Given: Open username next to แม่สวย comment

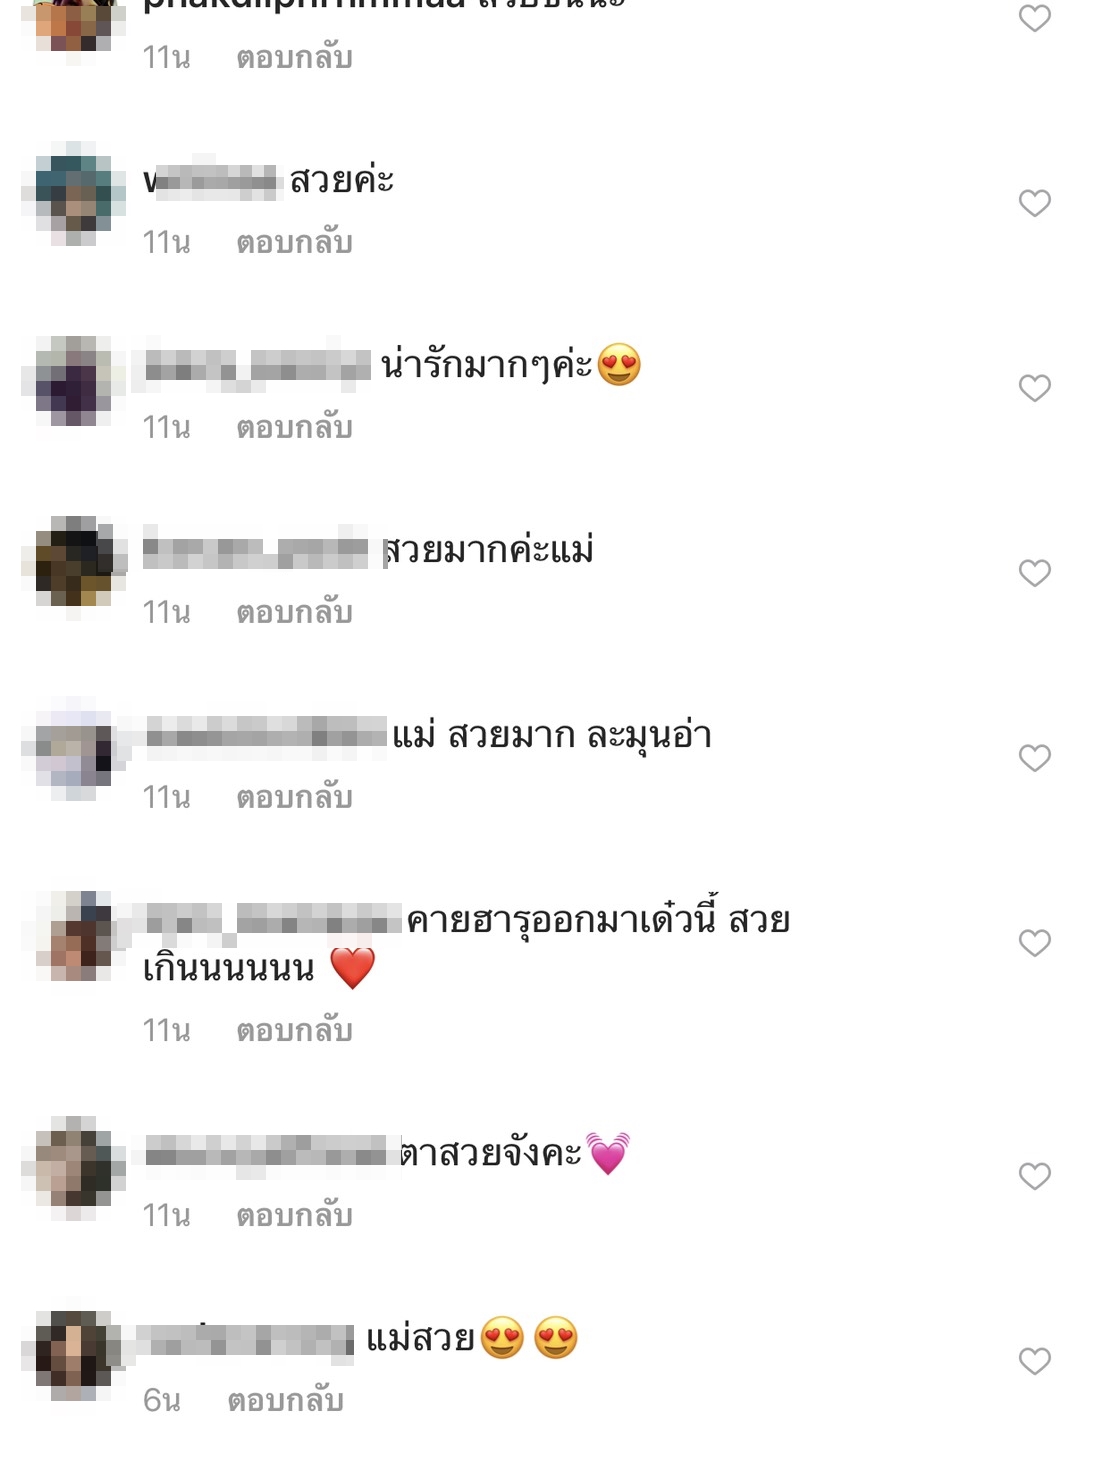Looking at the screenshot, I should (245, 1339).
